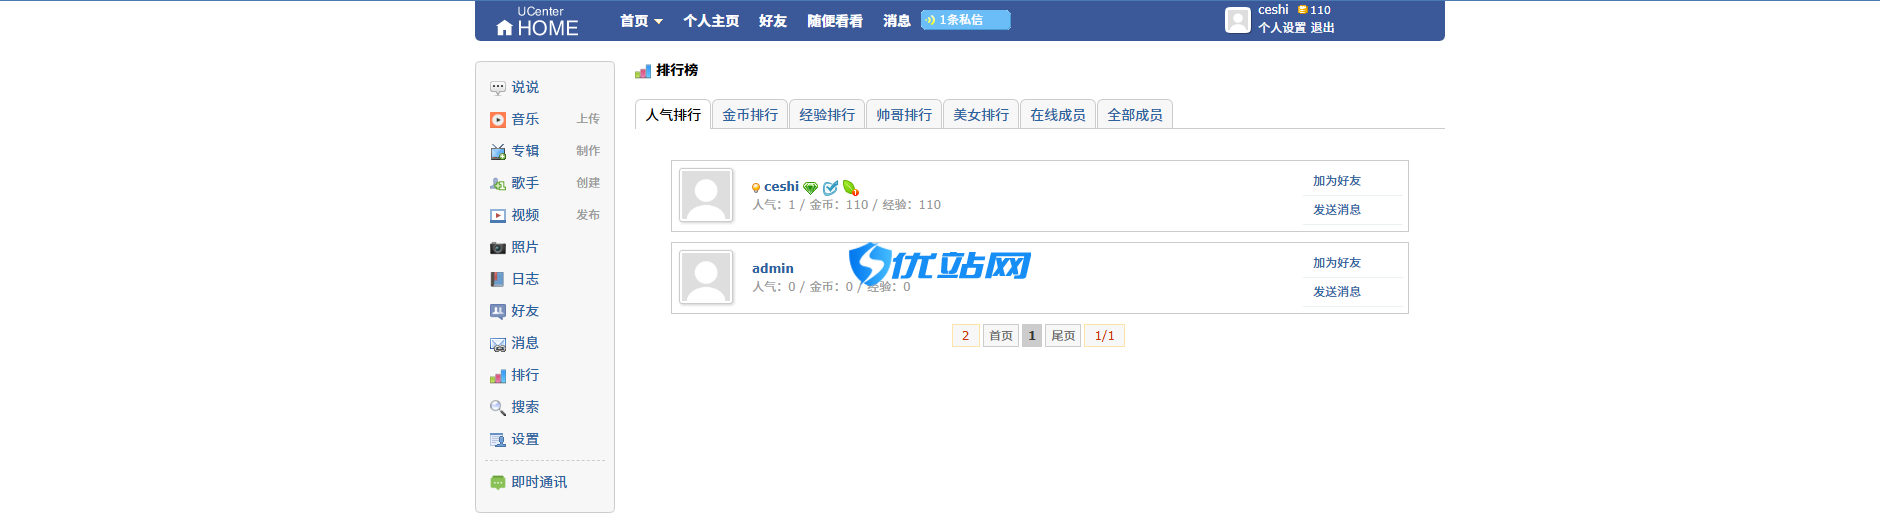Screen dimensions: 1880x530
Task: Click the 视频 video icon in sidebar
Action: [x=497, y=215]
